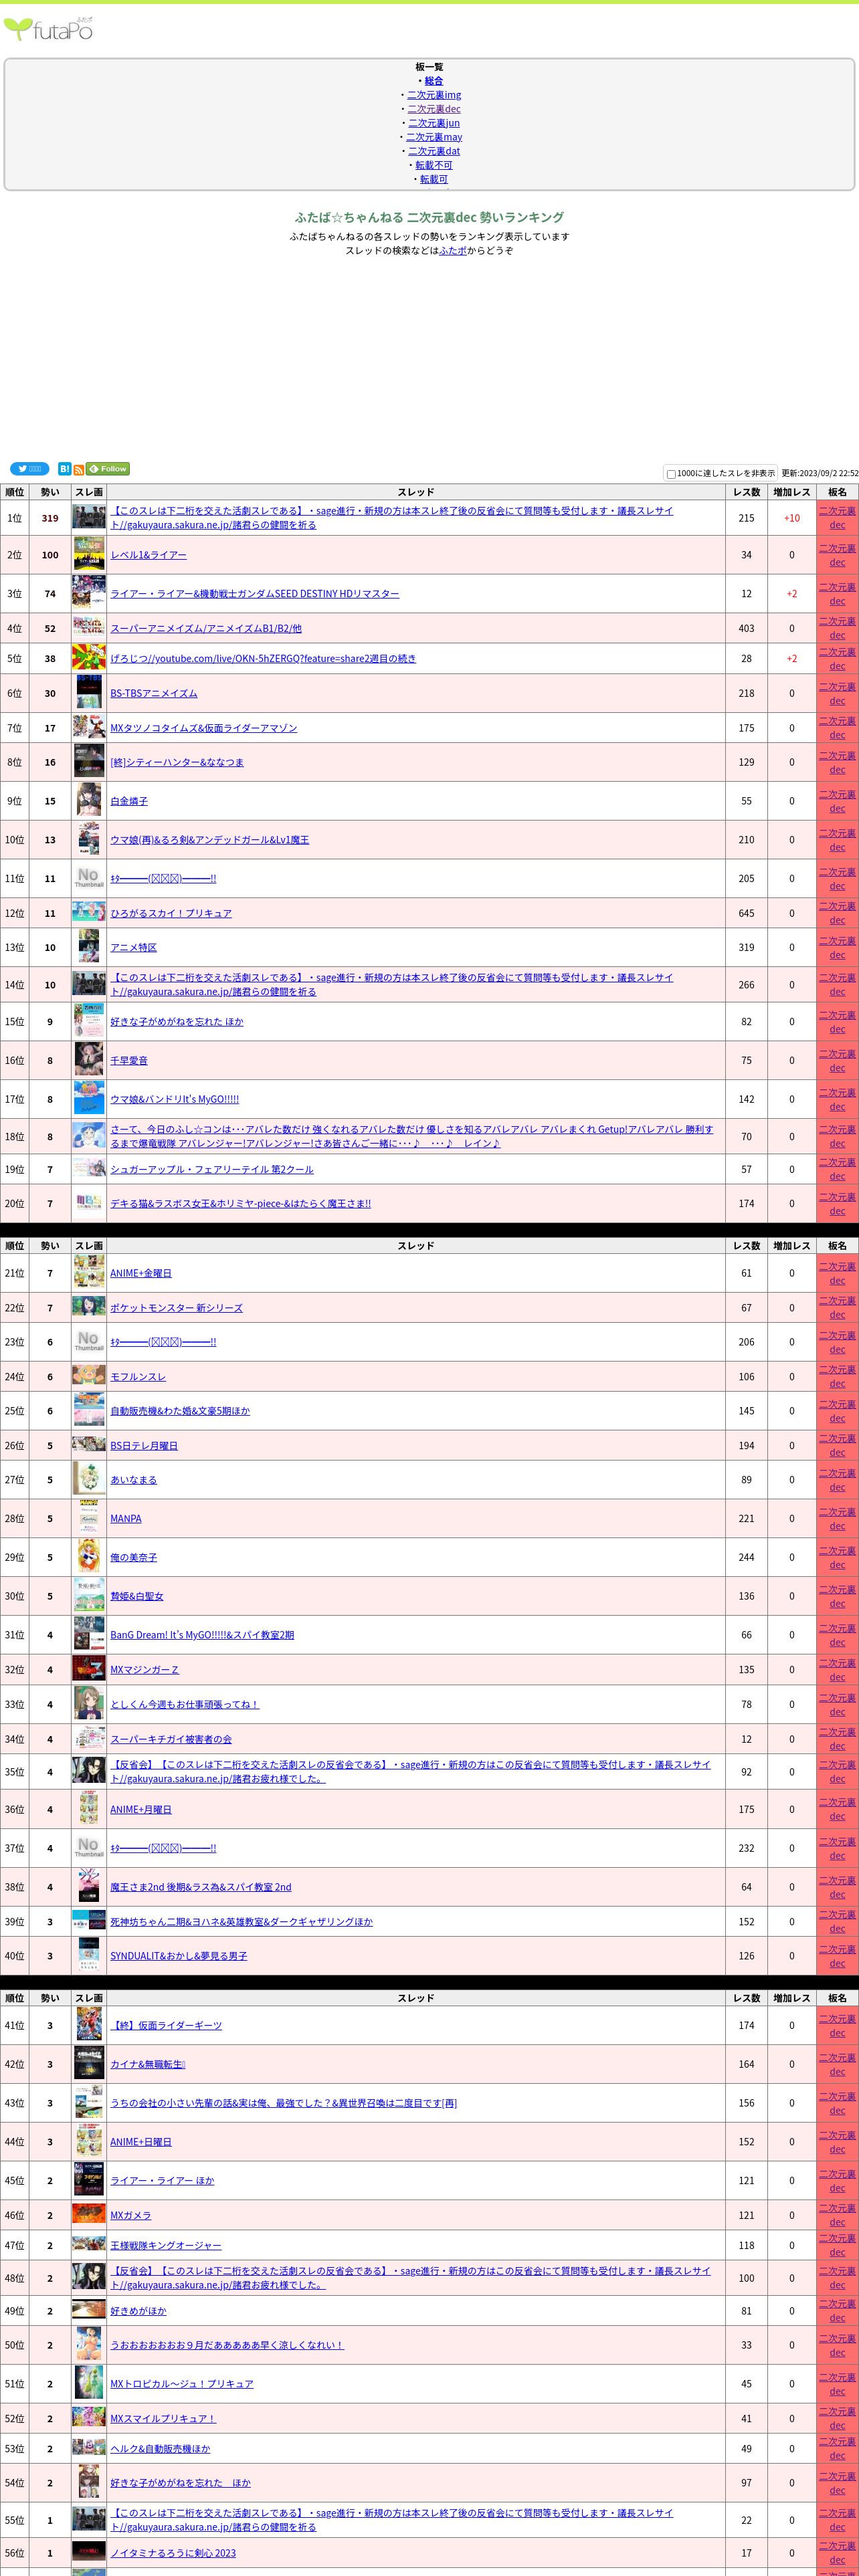Click the Hatena bookmark B! icon
This screenshot has width=859, height=2576.
pyautogui.click(x=64, y=469)
